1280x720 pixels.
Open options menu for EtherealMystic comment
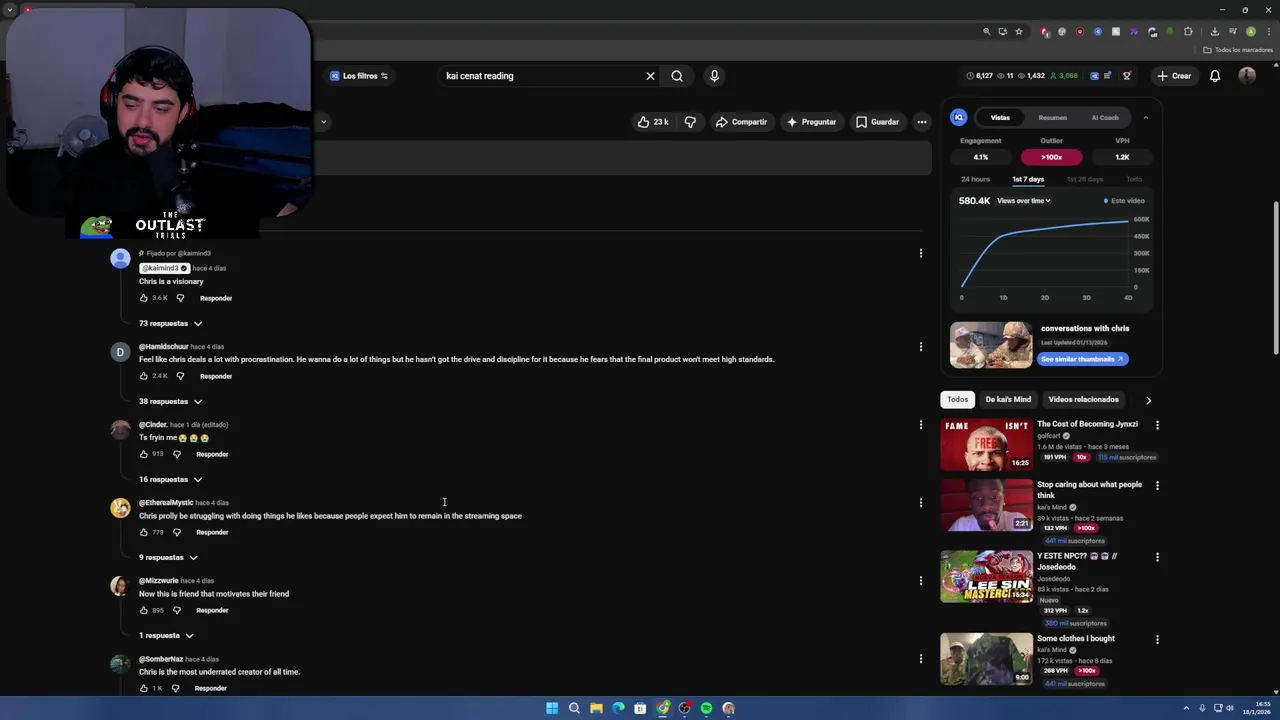click(x=921, y=503)
